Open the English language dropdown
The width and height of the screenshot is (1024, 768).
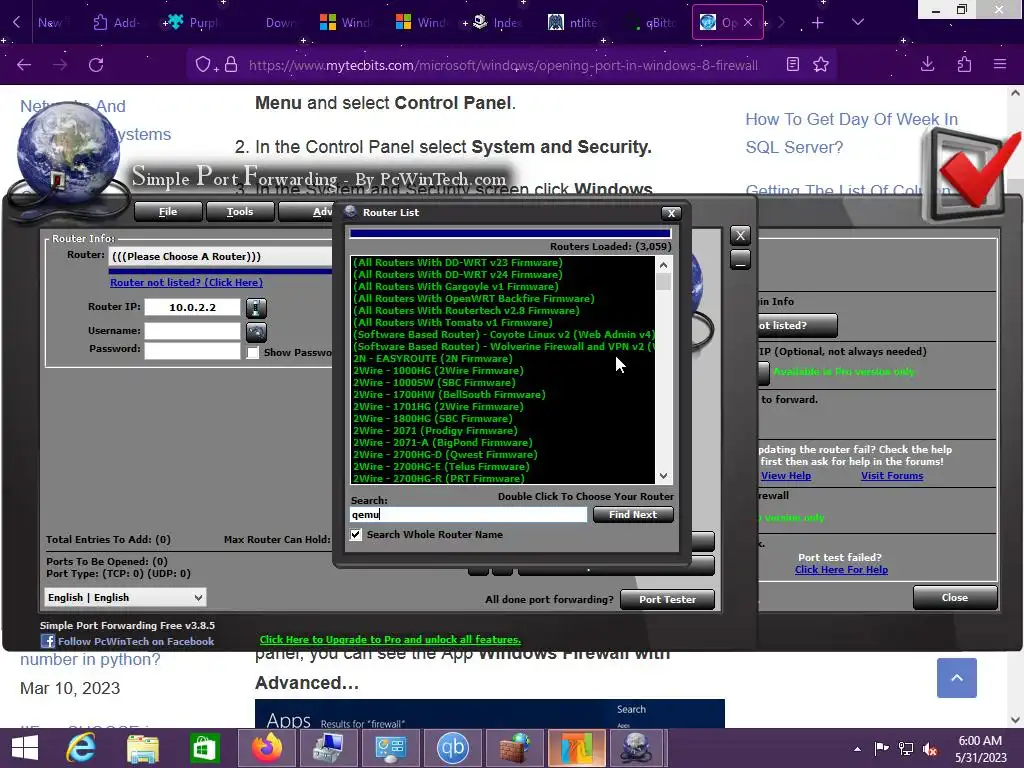pos(125,598)
